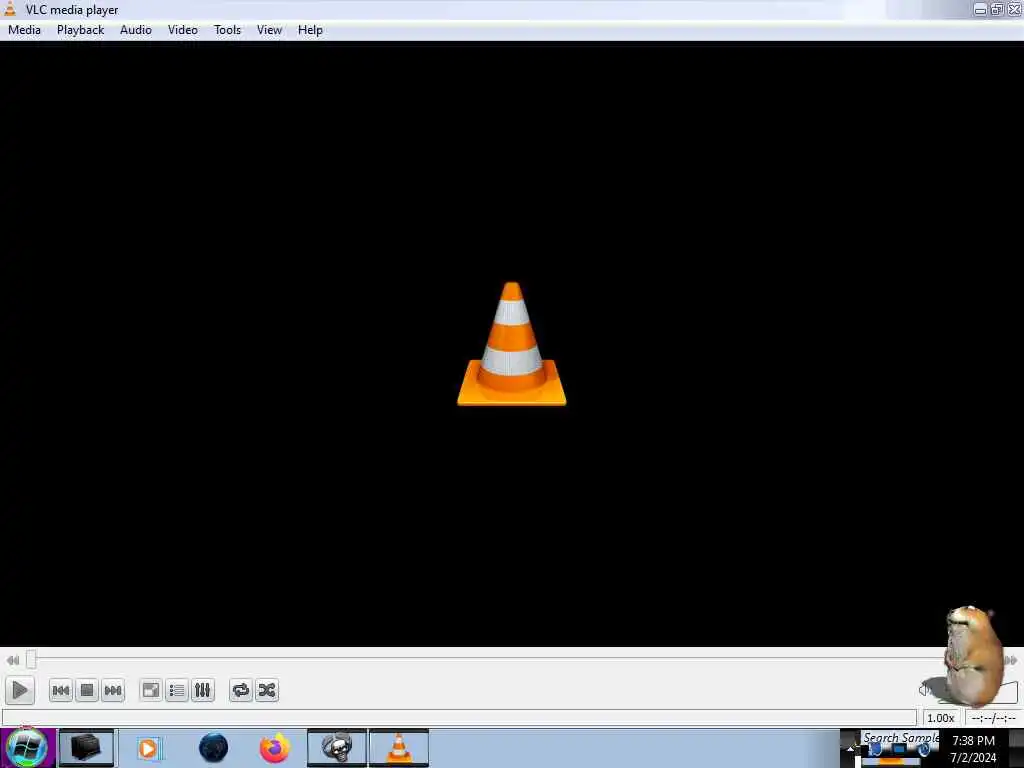Click the 1.00x playback speed label
This screenshot has height=768, width=1024.
940,718
